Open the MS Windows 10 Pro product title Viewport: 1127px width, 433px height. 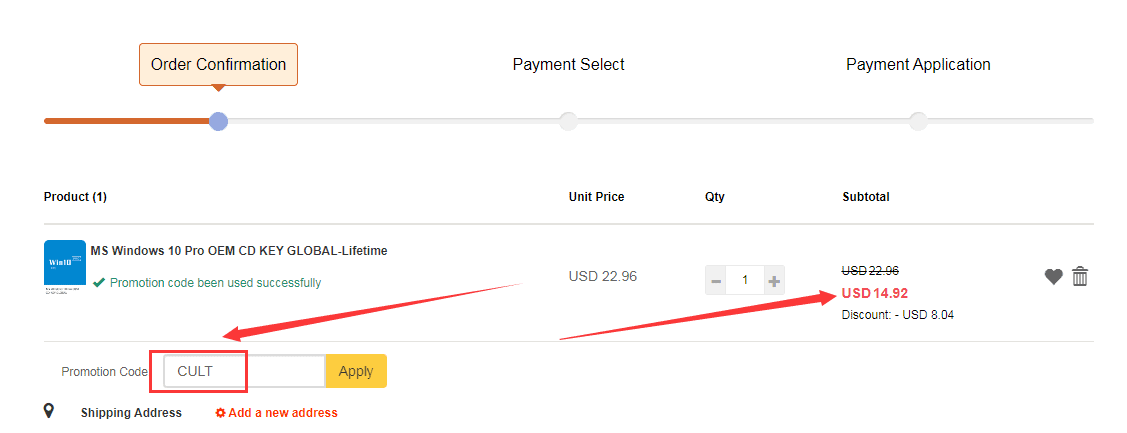(239, 251)
